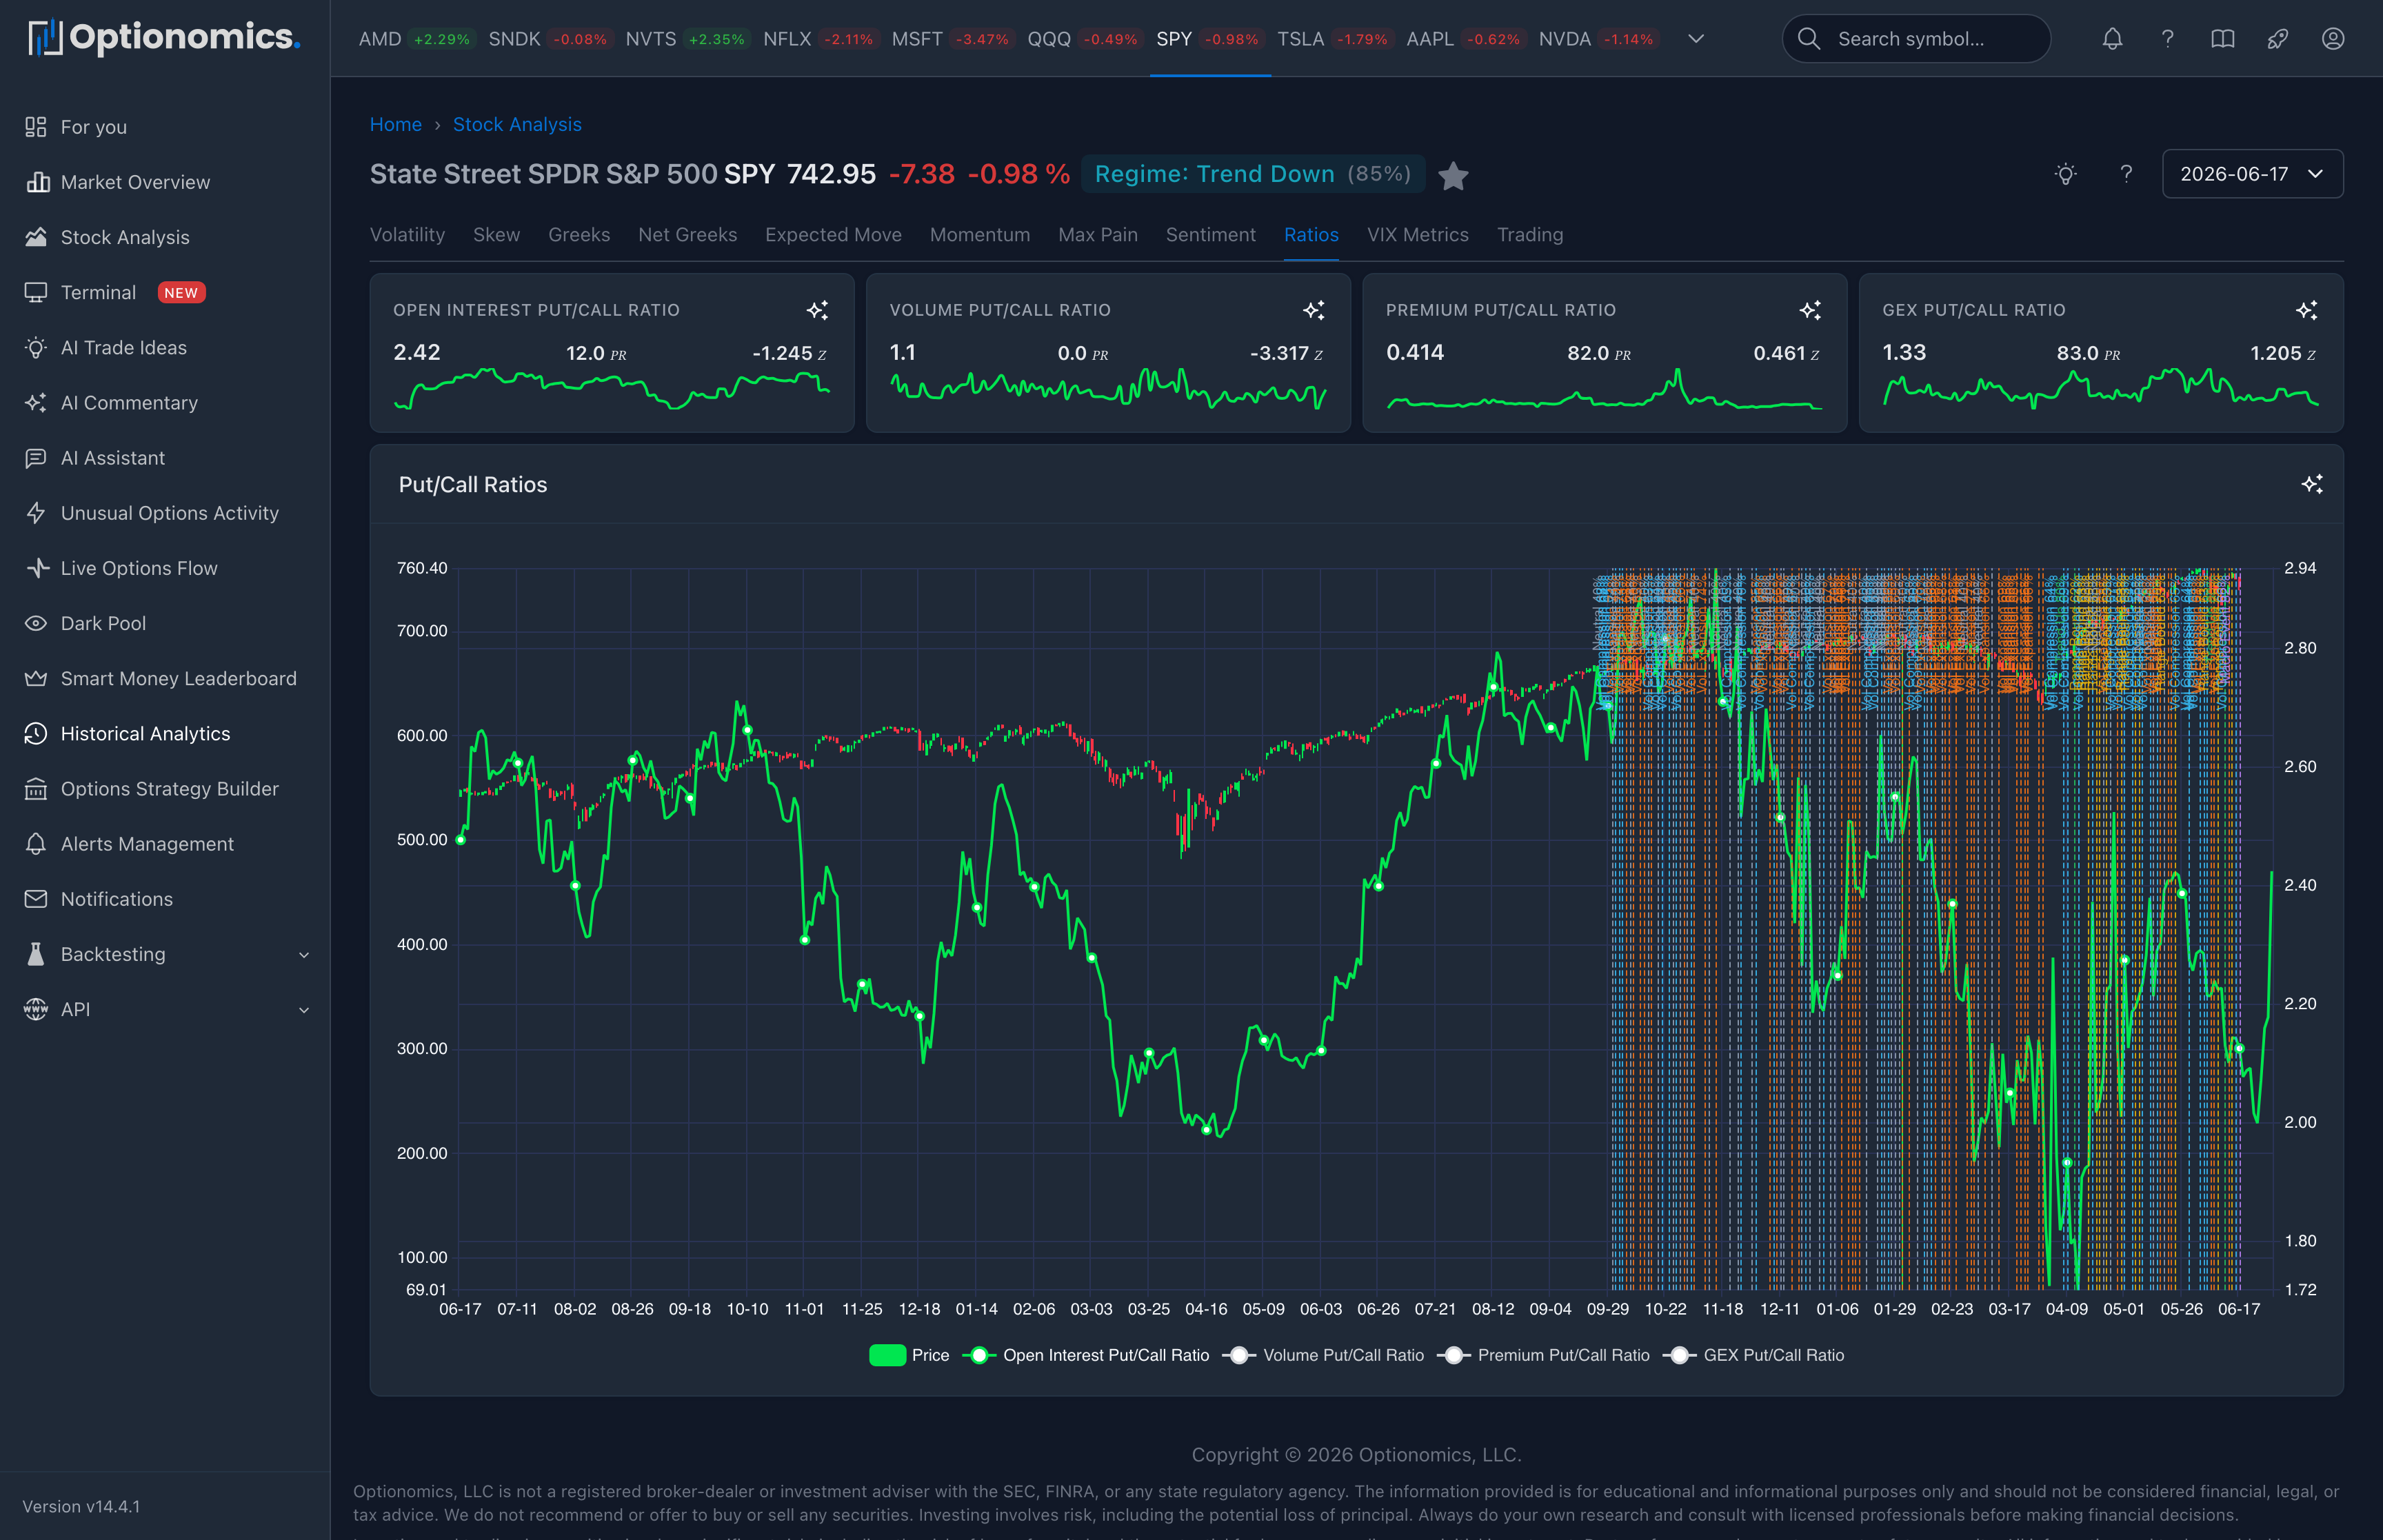Viewport: 2383px width, 1540px height.
Task: Switch to the Expected Move tab
Action: pos(833,235)
